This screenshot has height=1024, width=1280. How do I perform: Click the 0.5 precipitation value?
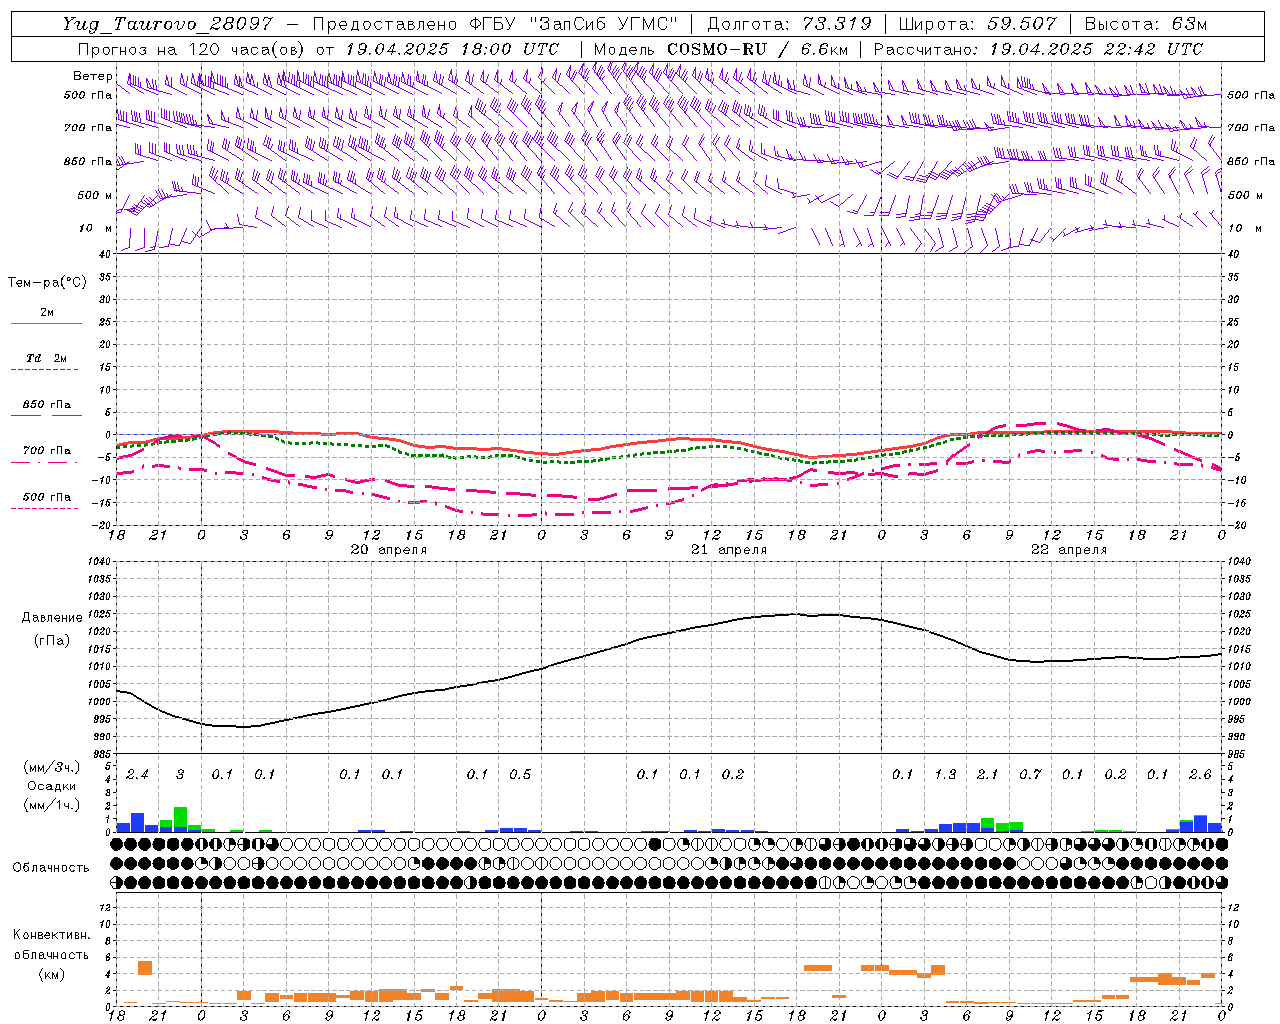[x=520, y=775]
